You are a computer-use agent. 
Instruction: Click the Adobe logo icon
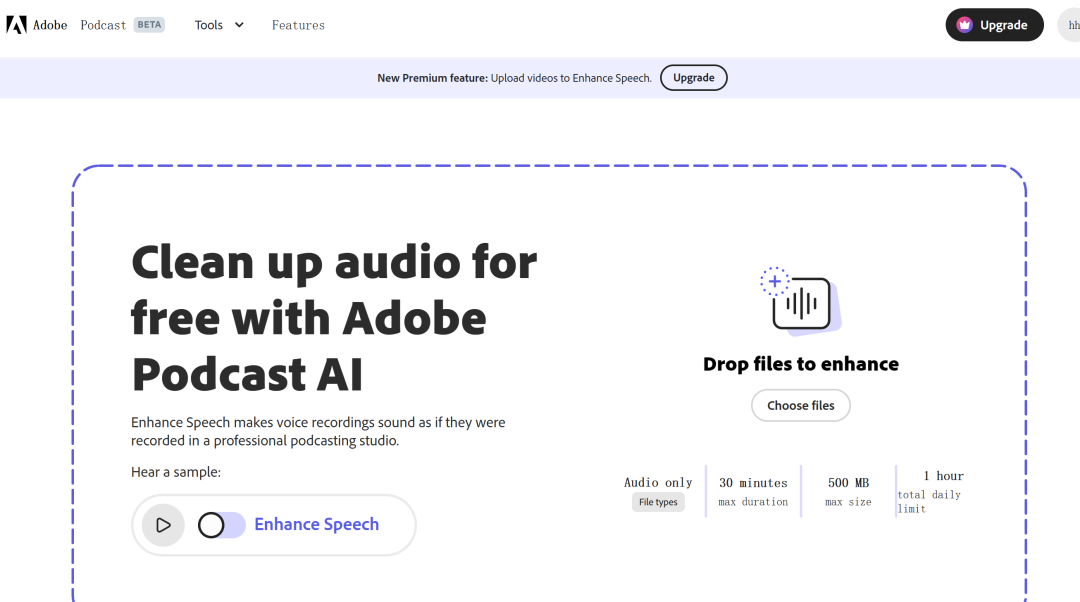(17, 25)
